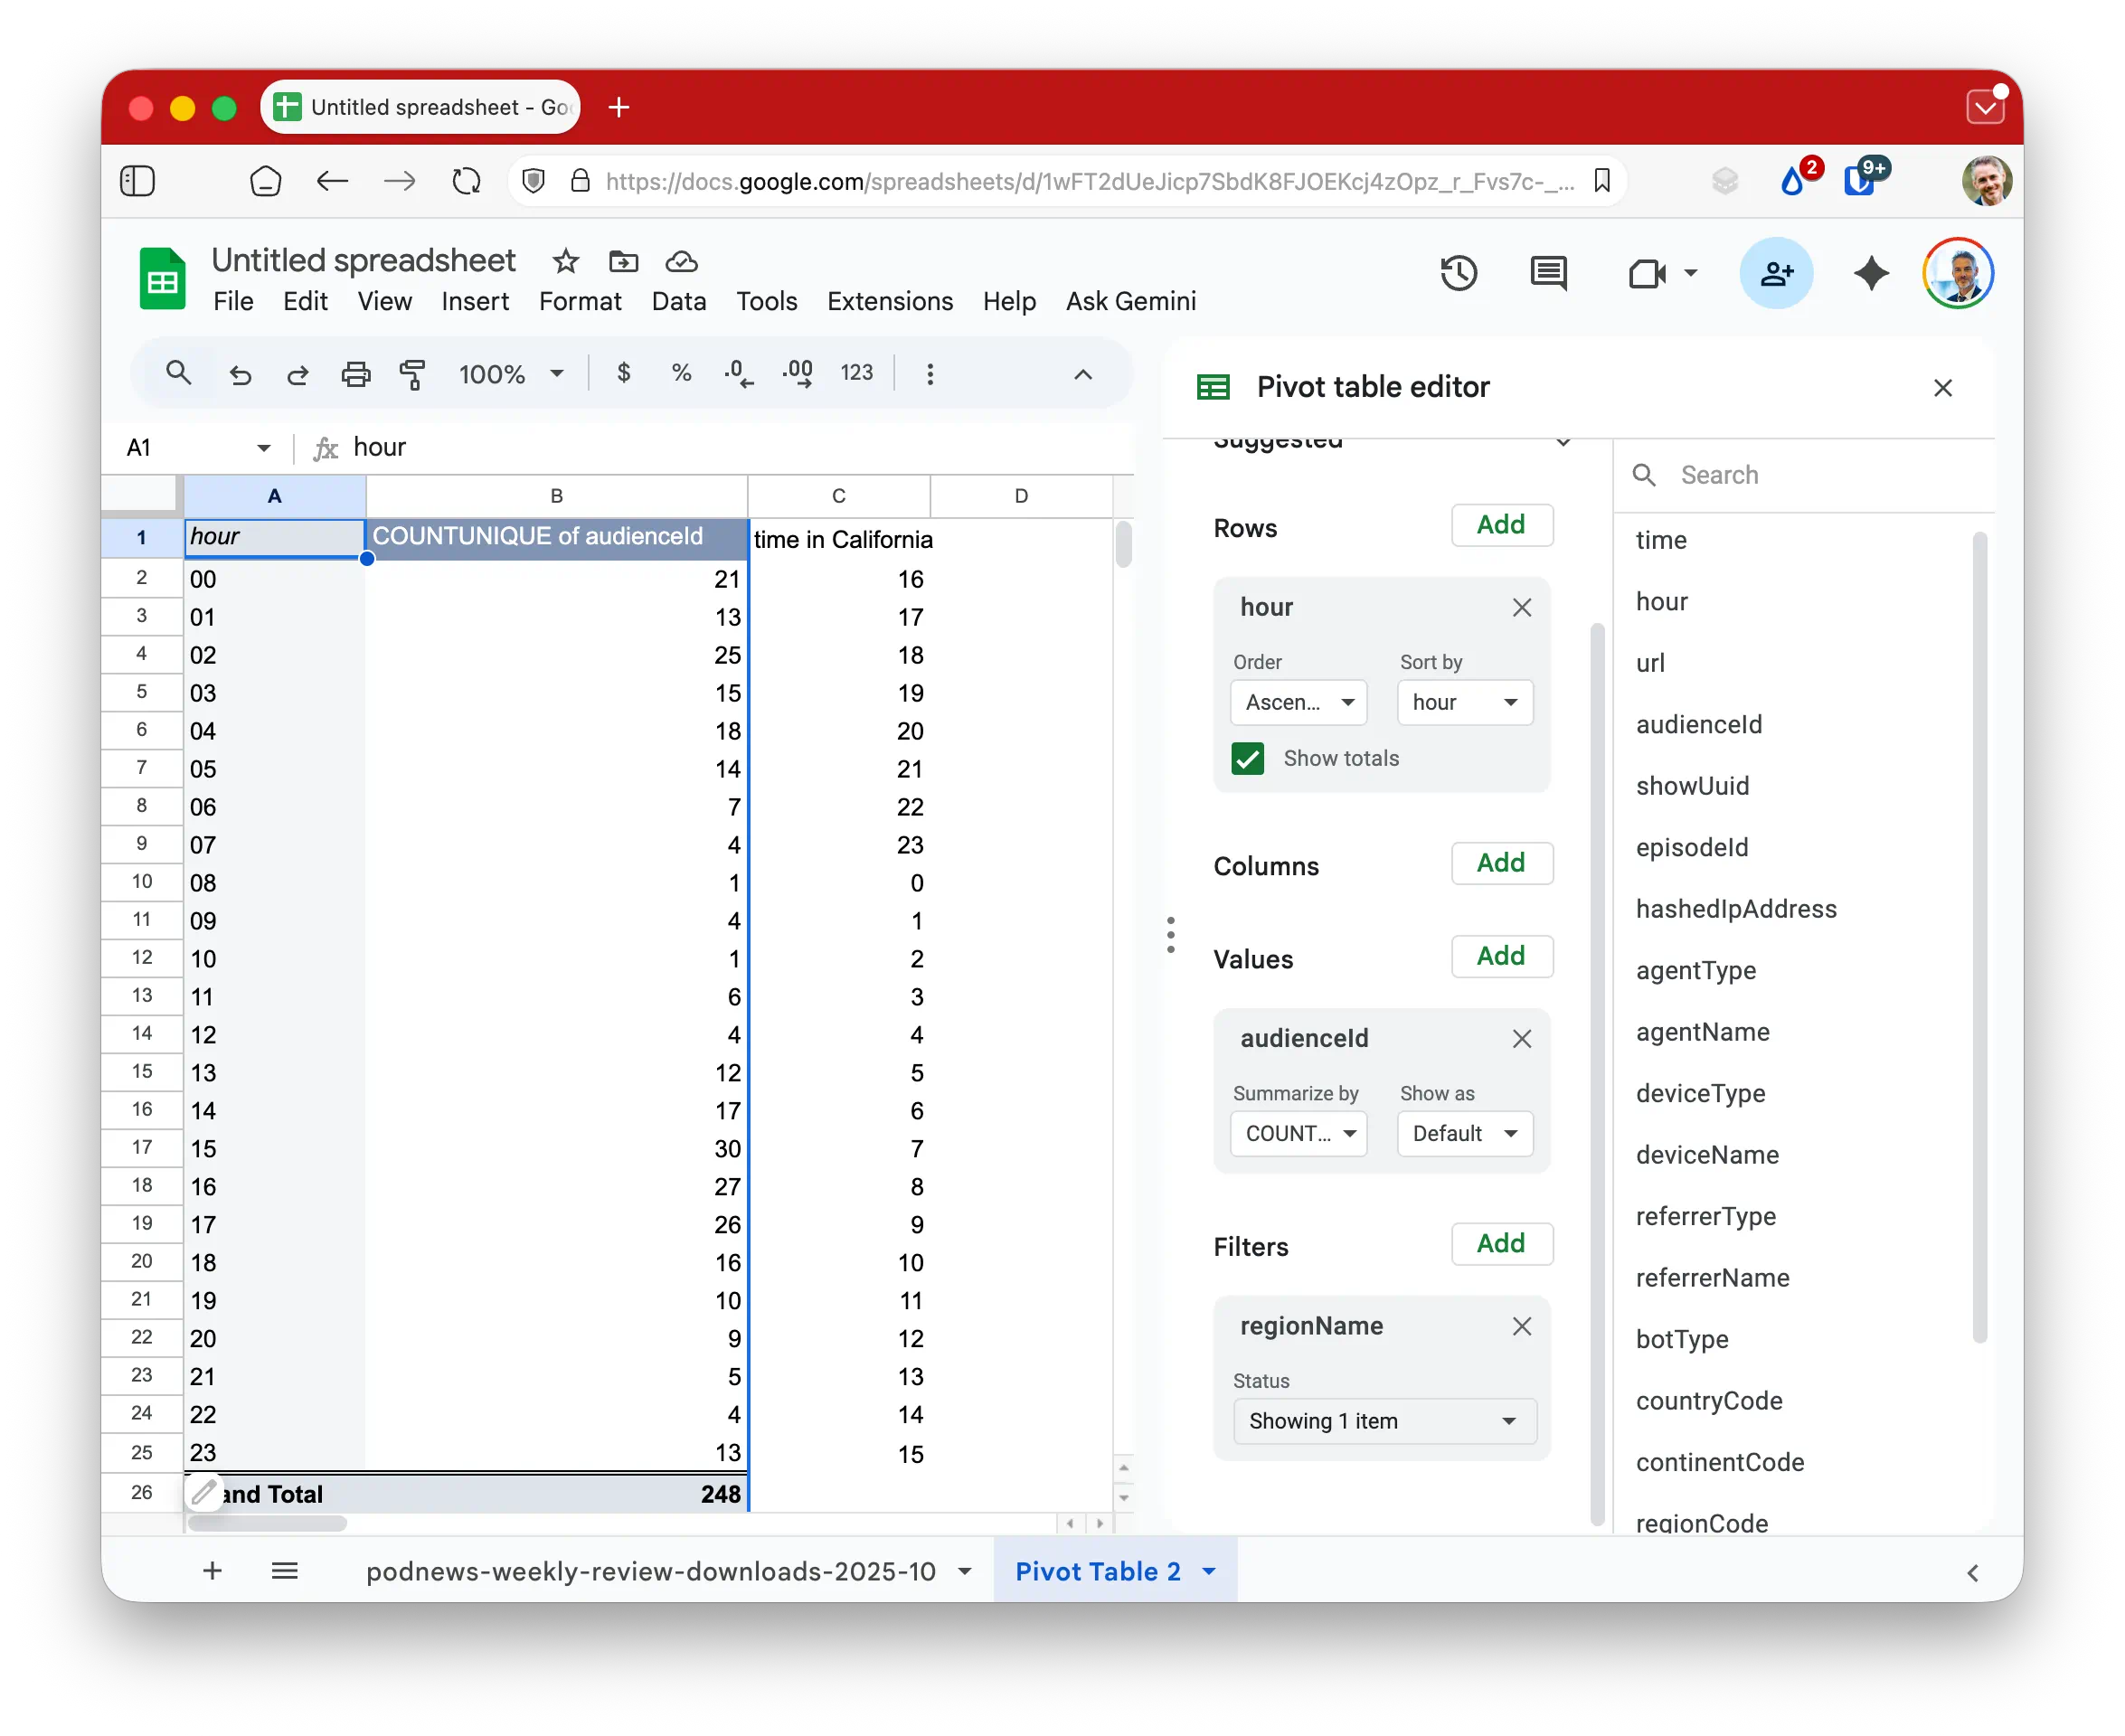Uncheck the Show totals checkbox

click(x=1247, y=758)
